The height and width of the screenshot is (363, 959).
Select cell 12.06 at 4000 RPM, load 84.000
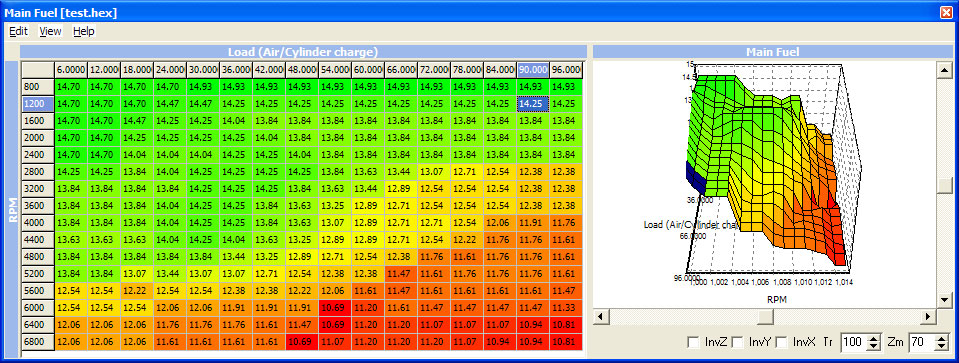point(500,222)
